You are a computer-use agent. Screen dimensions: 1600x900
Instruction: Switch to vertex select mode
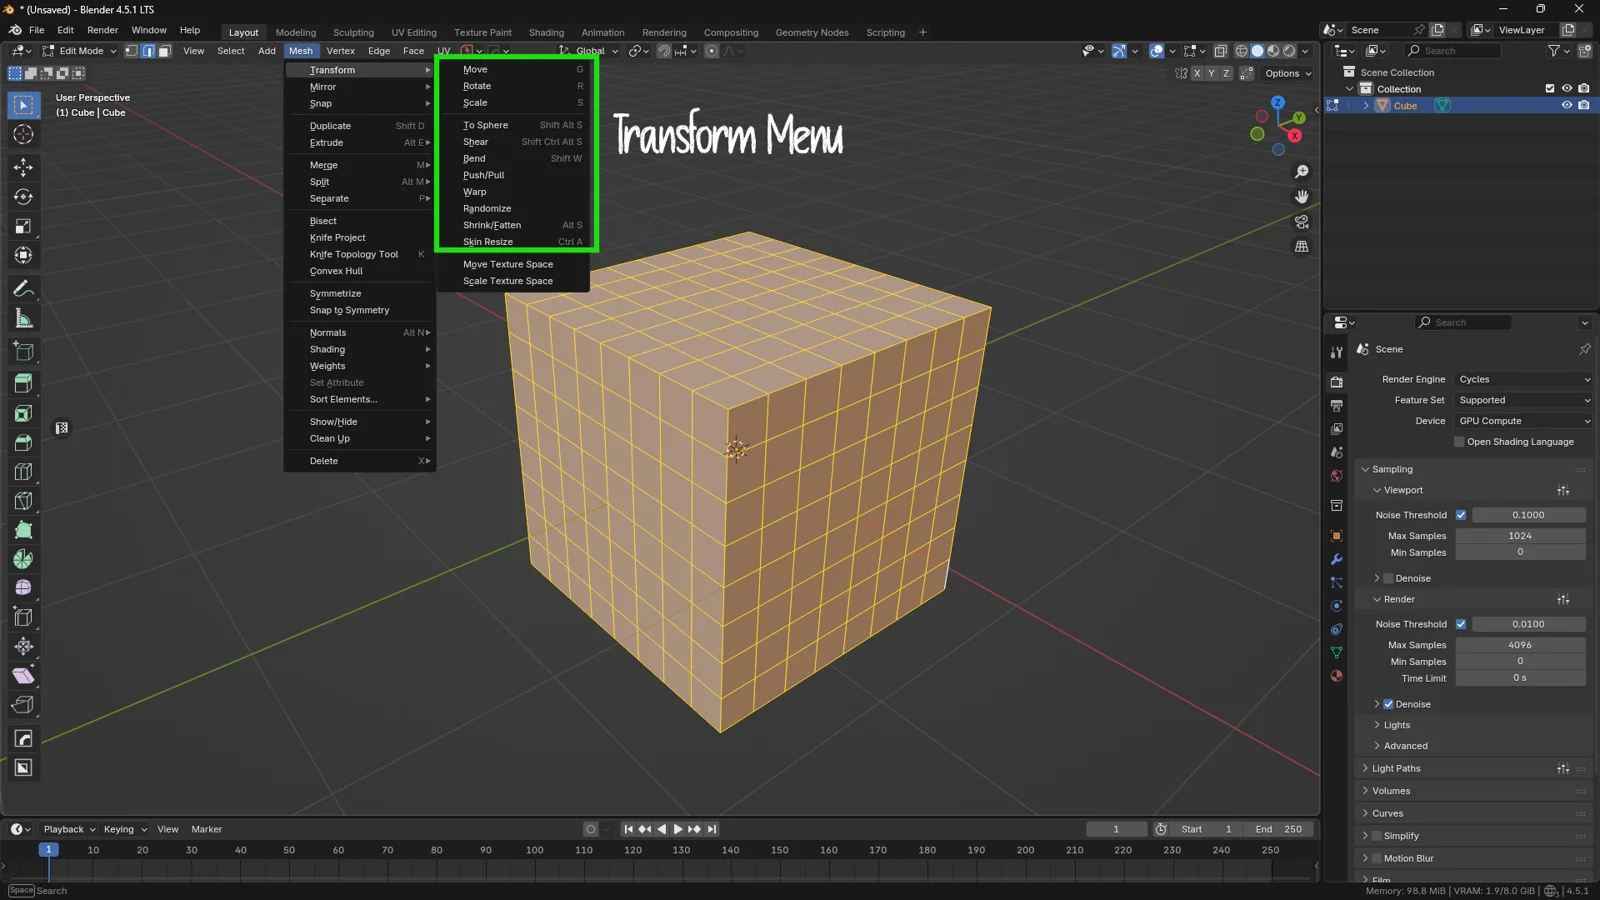(x=131, y=51)
